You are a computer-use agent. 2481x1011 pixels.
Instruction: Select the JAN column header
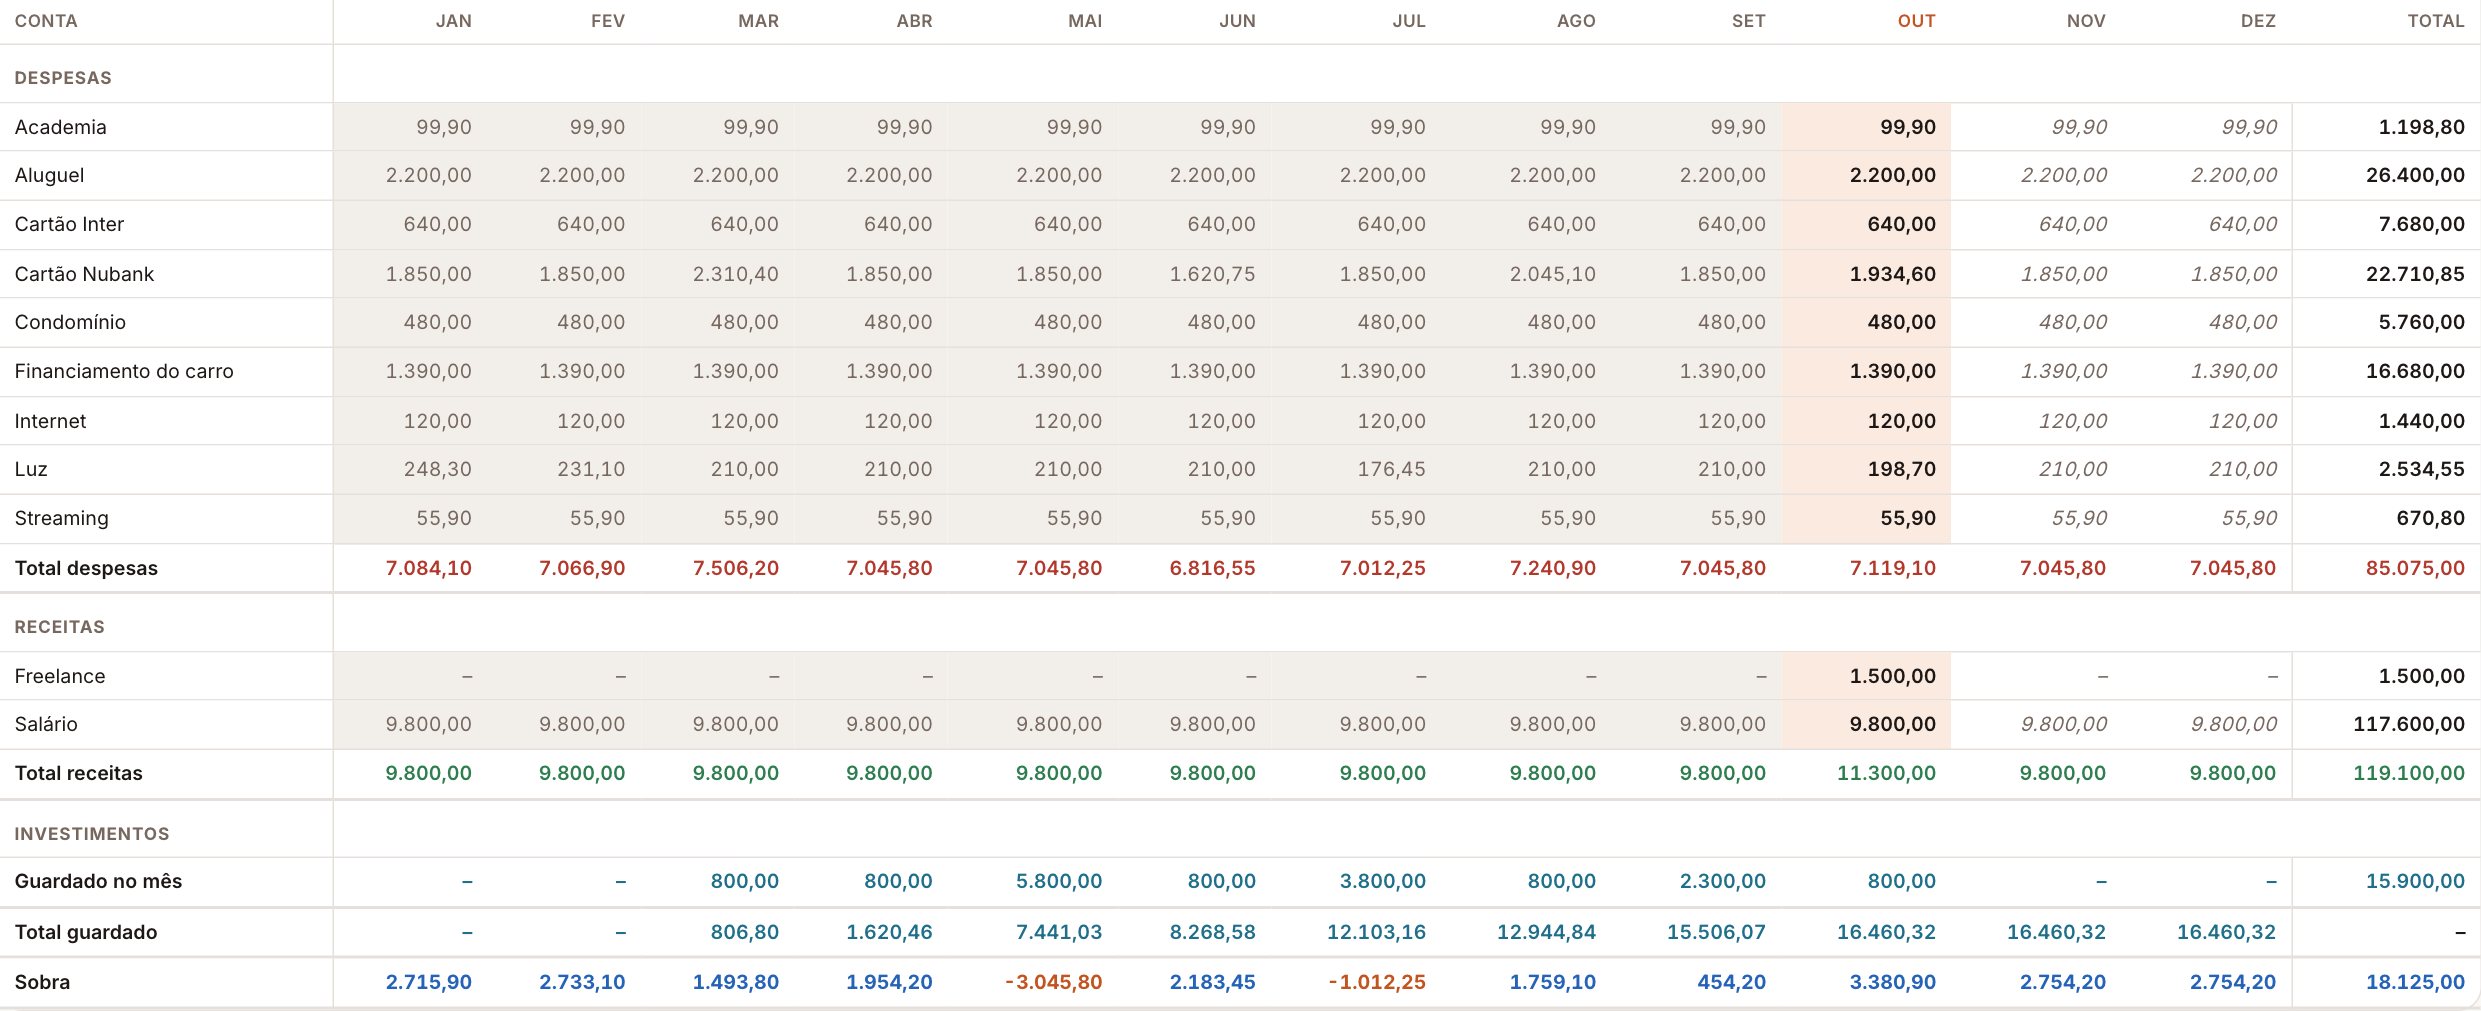(454, 21)
